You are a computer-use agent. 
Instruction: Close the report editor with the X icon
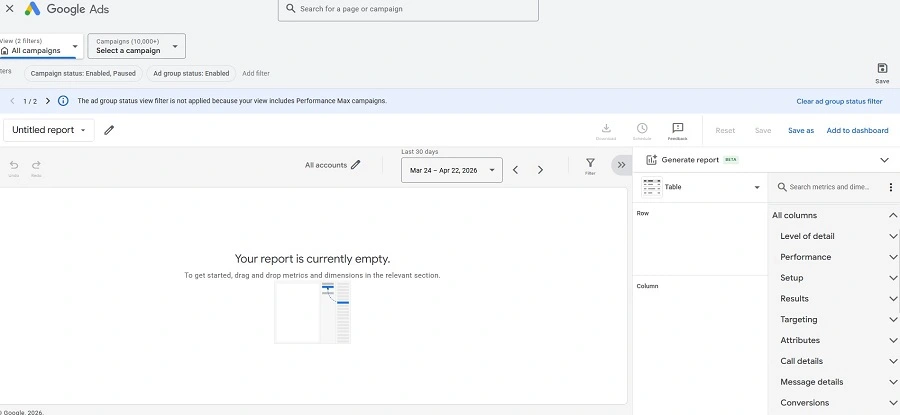tap(9, 9)
